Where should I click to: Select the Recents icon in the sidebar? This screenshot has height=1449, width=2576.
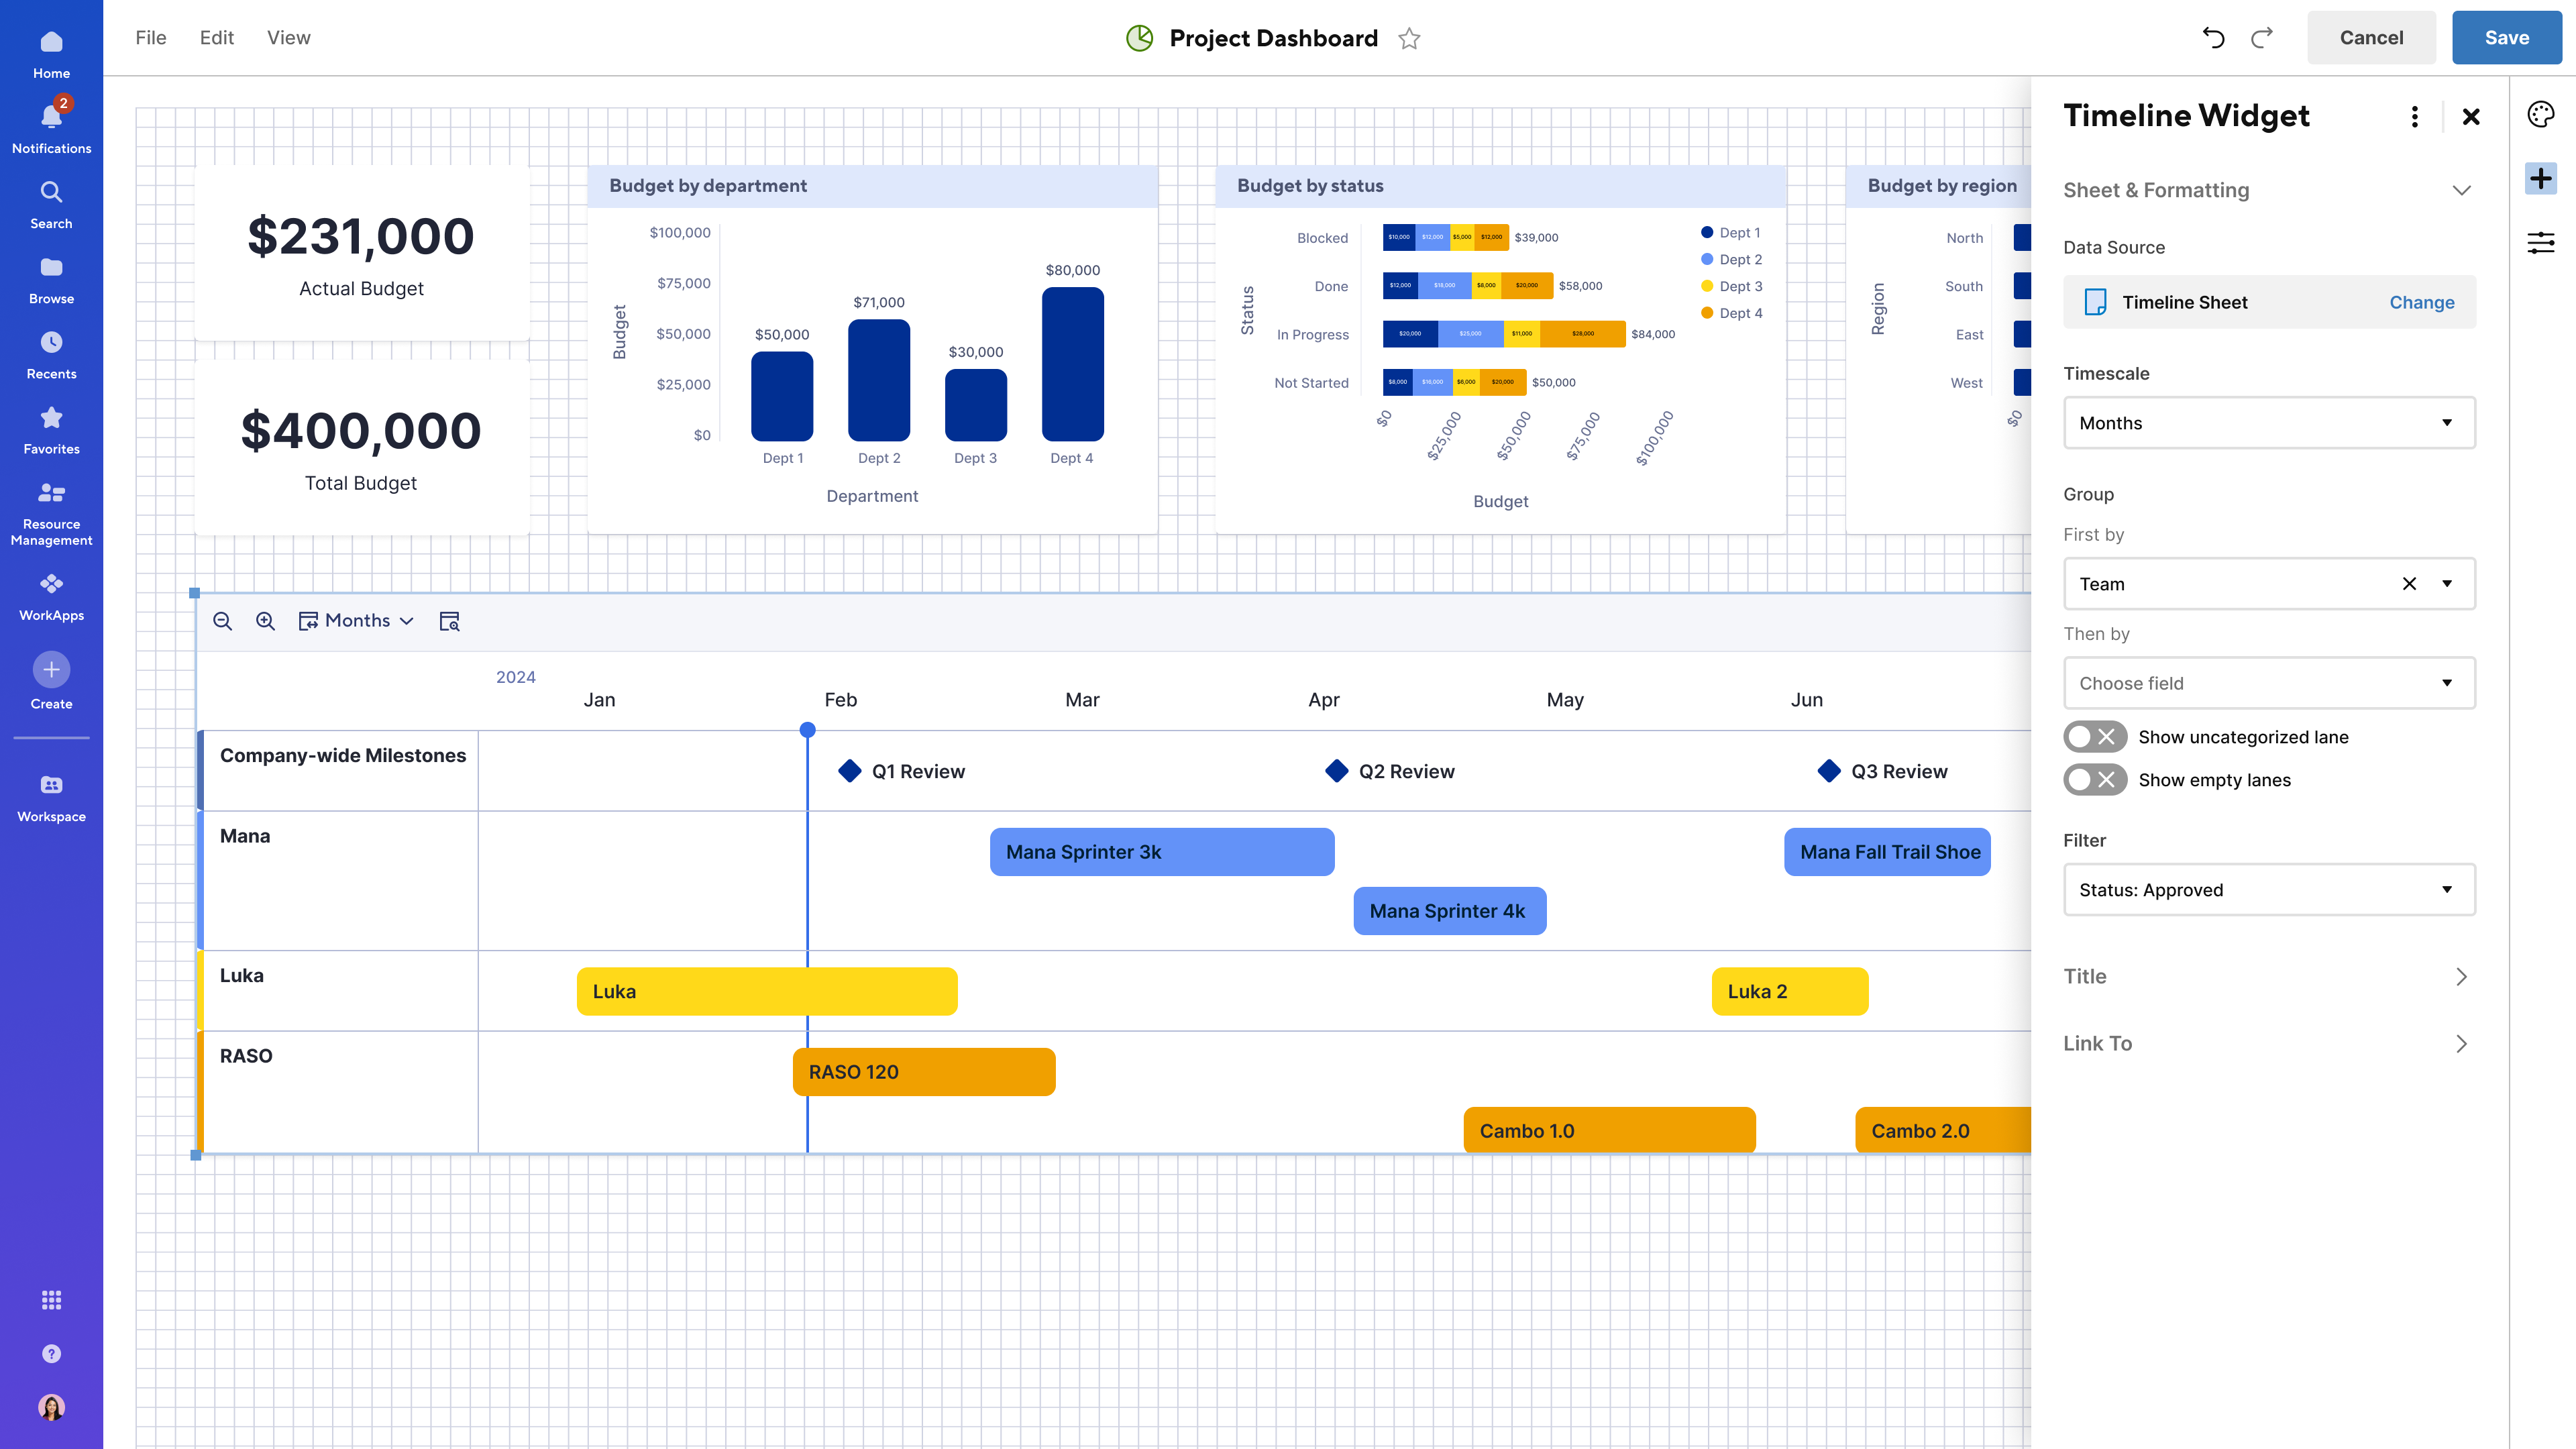[x=51, y=342]
